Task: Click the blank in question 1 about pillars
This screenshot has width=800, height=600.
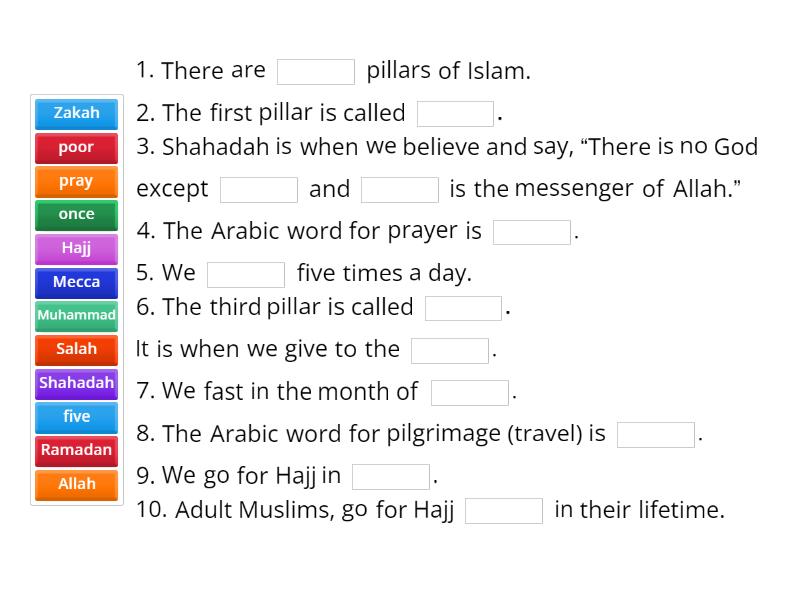Action: coord(315,70)
